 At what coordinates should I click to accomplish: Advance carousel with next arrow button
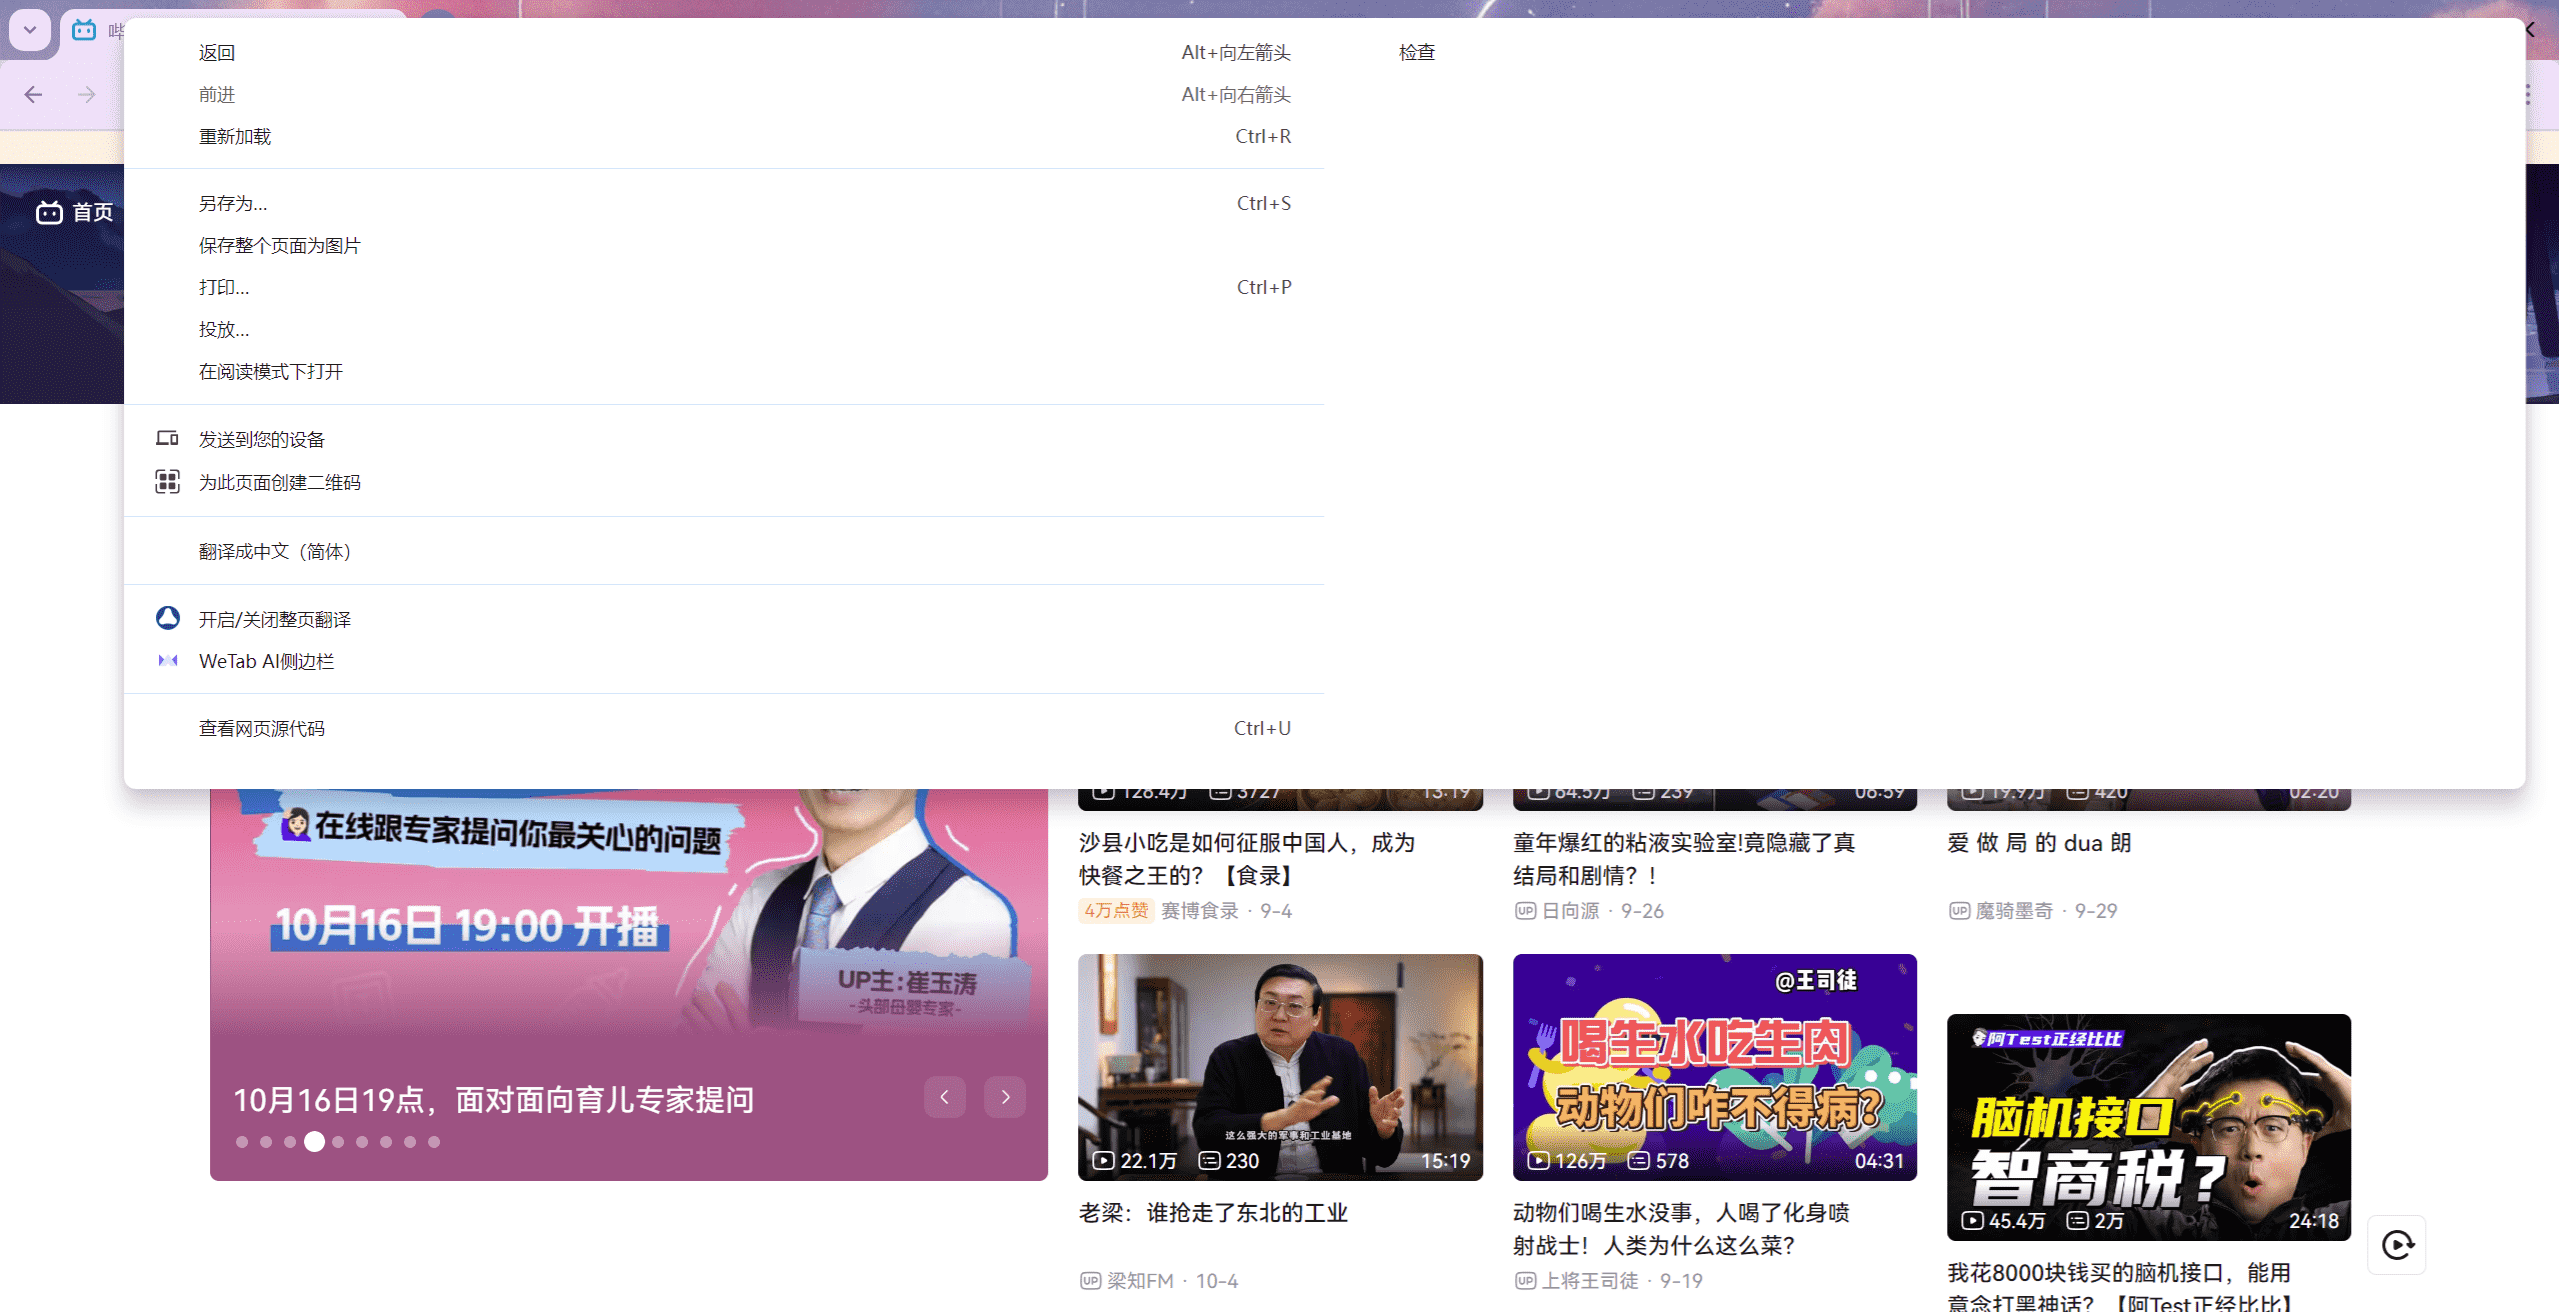click(x=1005, y=1097)
